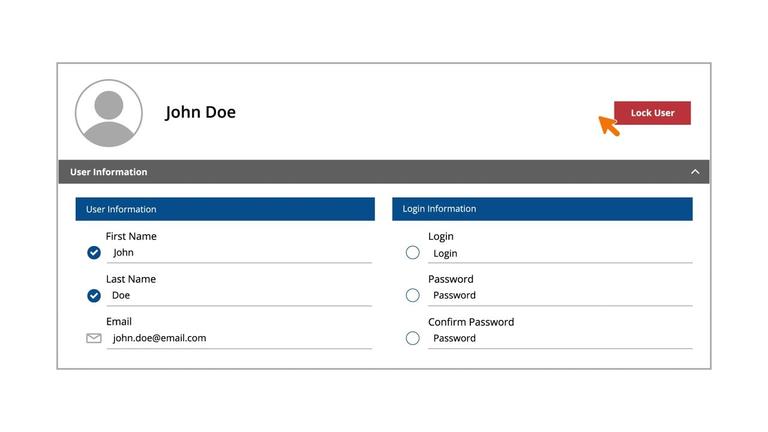This screenshot has width=768, height=432.
Task: Click the blue Login Information panel header
Action: click(542, 209)
